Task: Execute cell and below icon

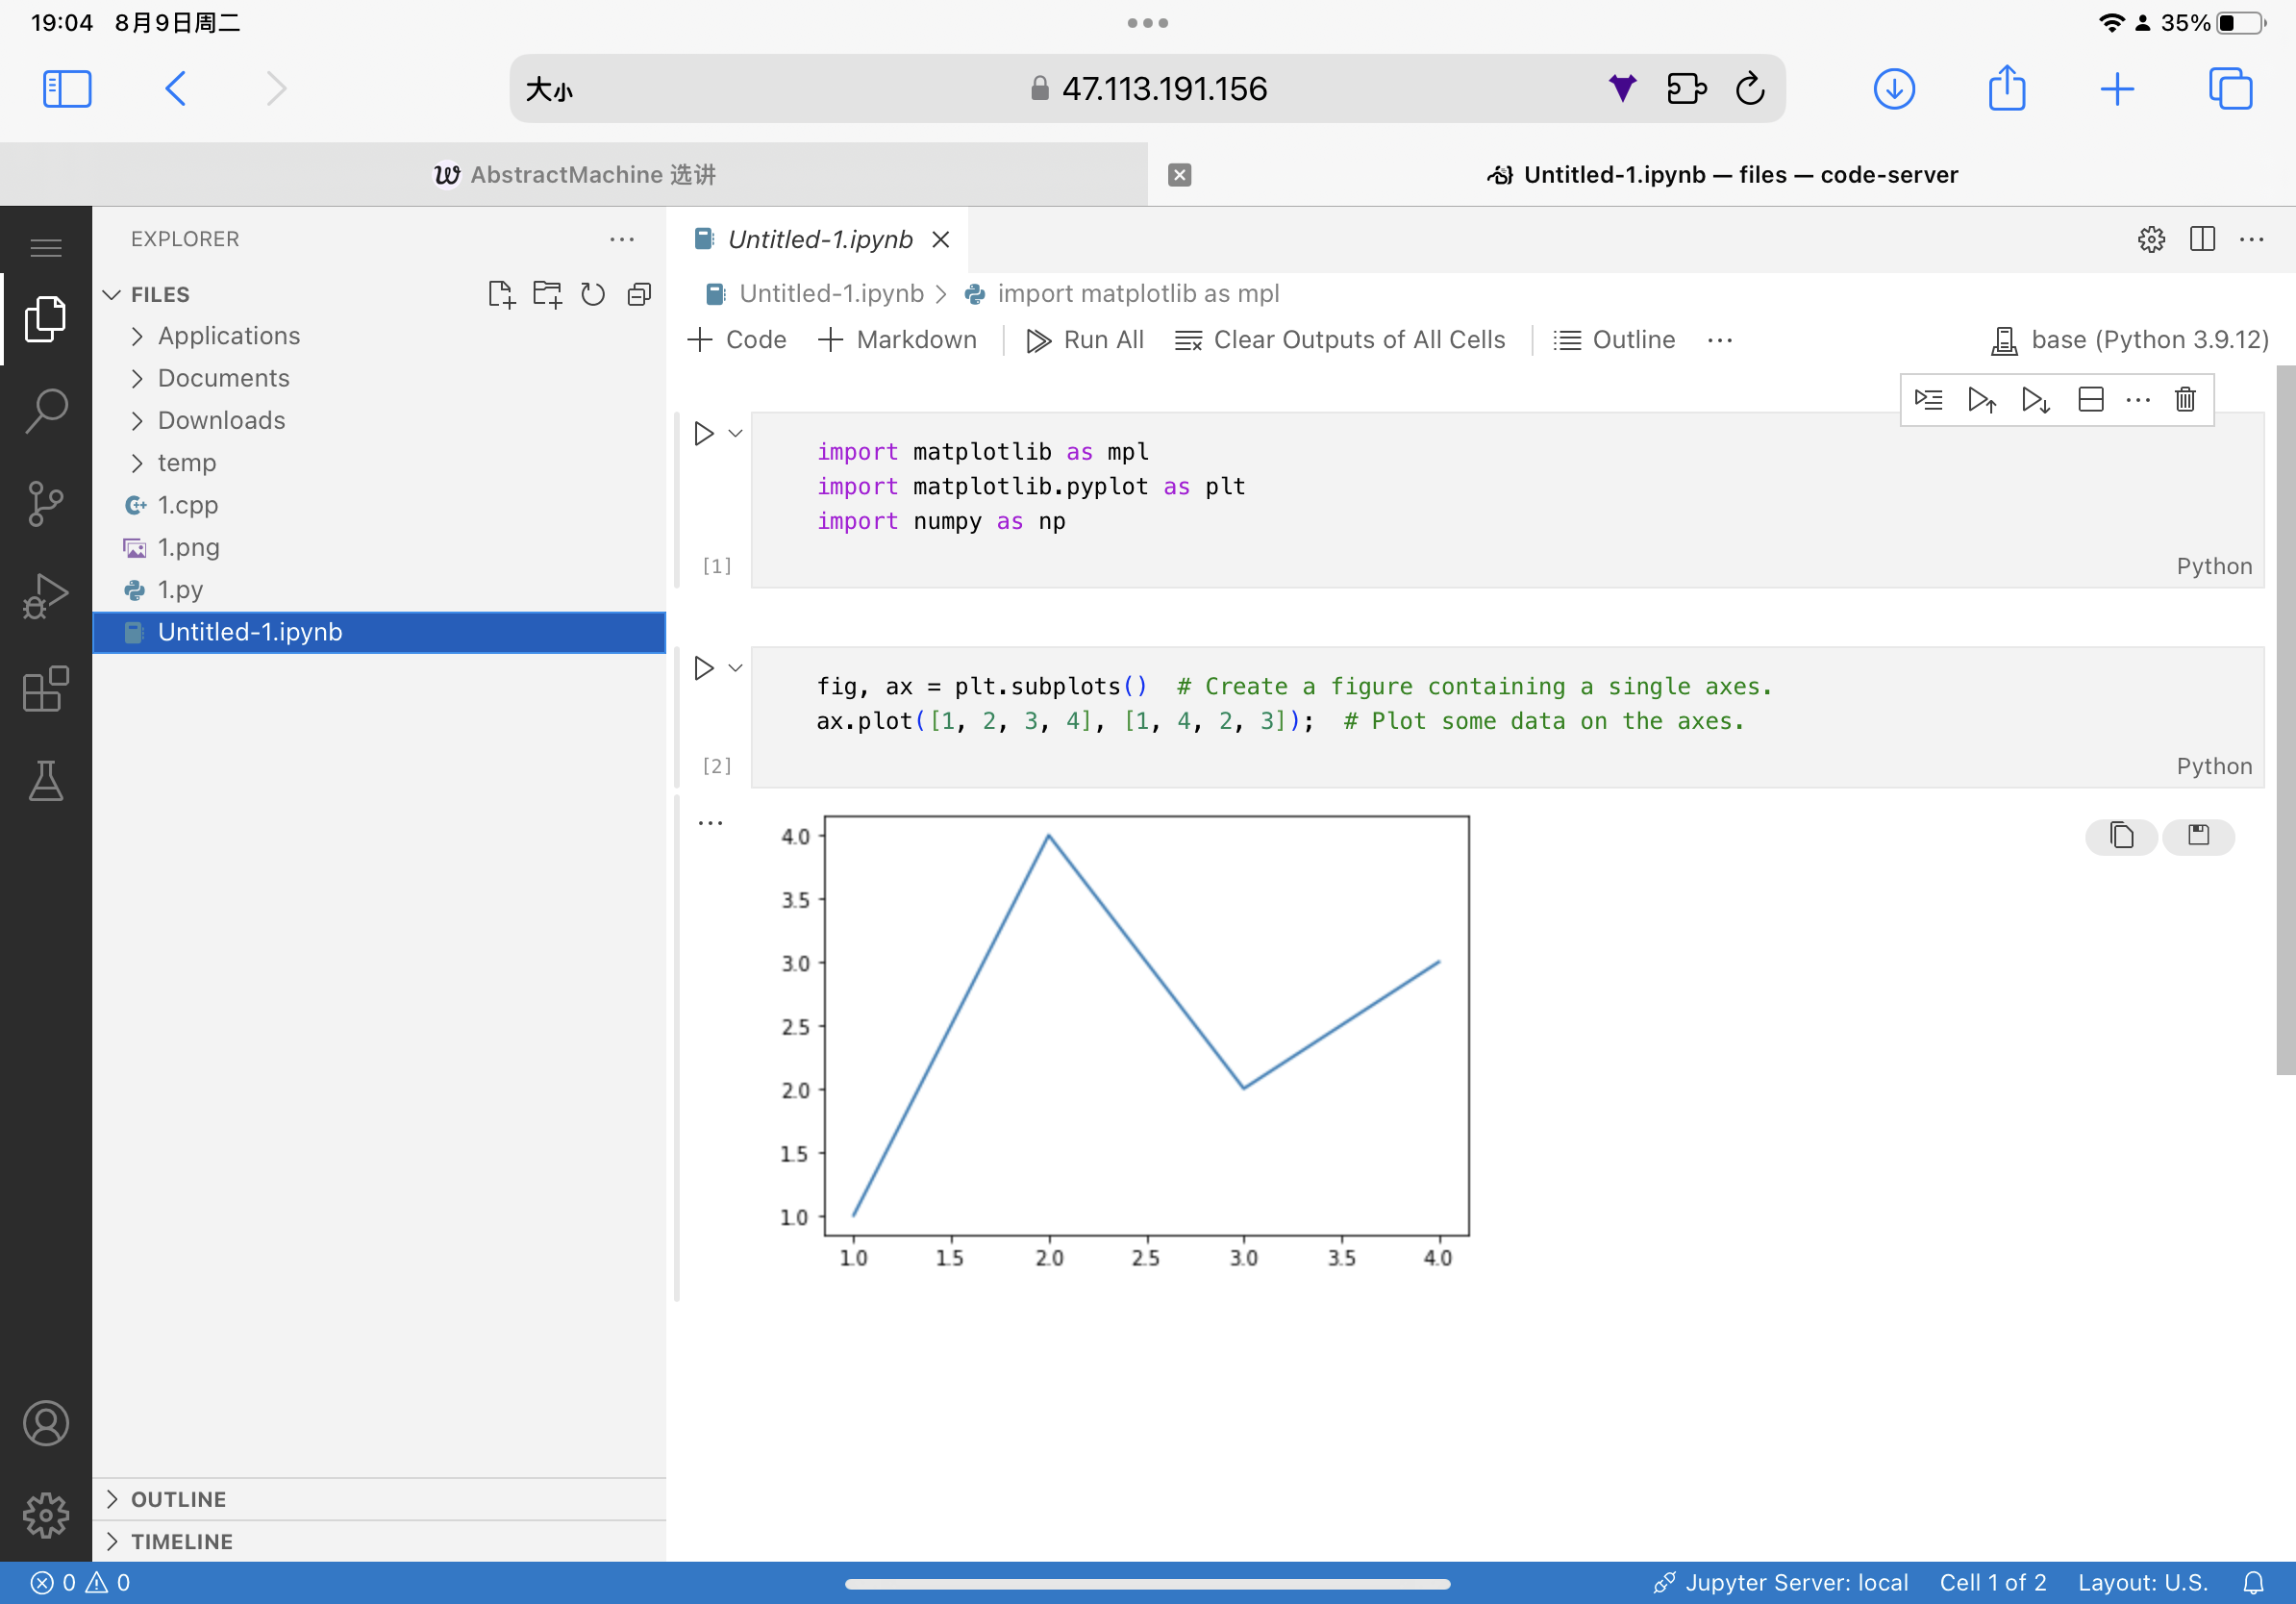Action: coord(2035,400)
